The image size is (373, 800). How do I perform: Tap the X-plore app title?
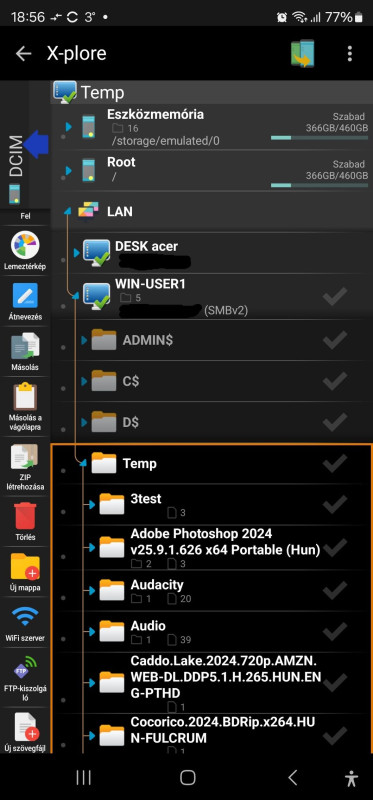77,53
